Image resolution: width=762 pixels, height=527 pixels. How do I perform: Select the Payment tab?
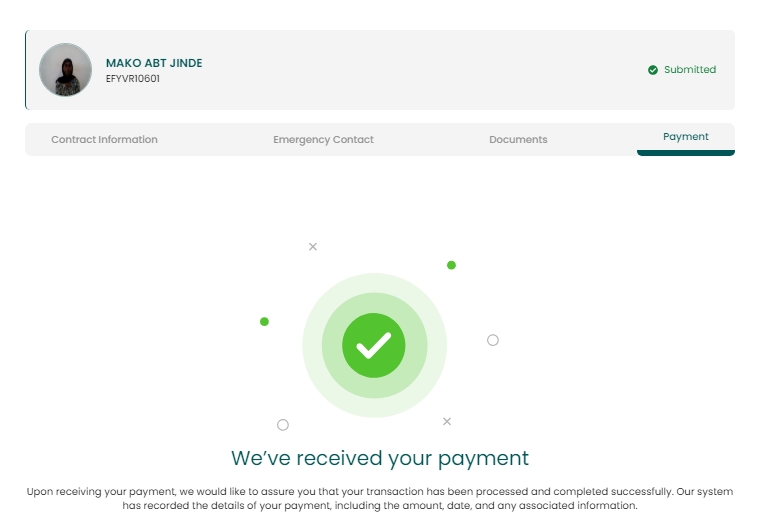tap(686, 137)
